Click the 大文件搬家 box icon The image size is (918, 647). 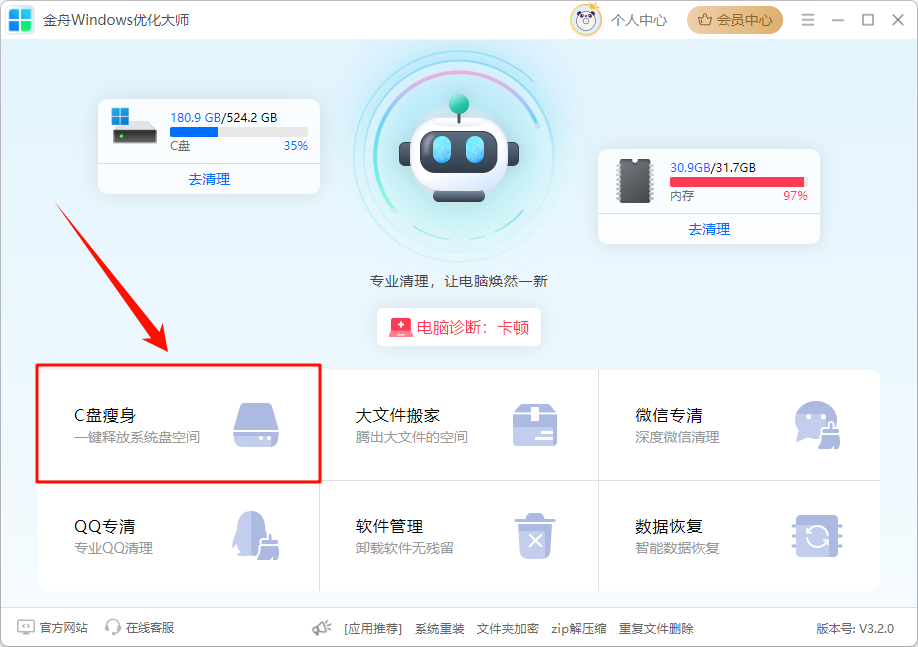point(535,425)
